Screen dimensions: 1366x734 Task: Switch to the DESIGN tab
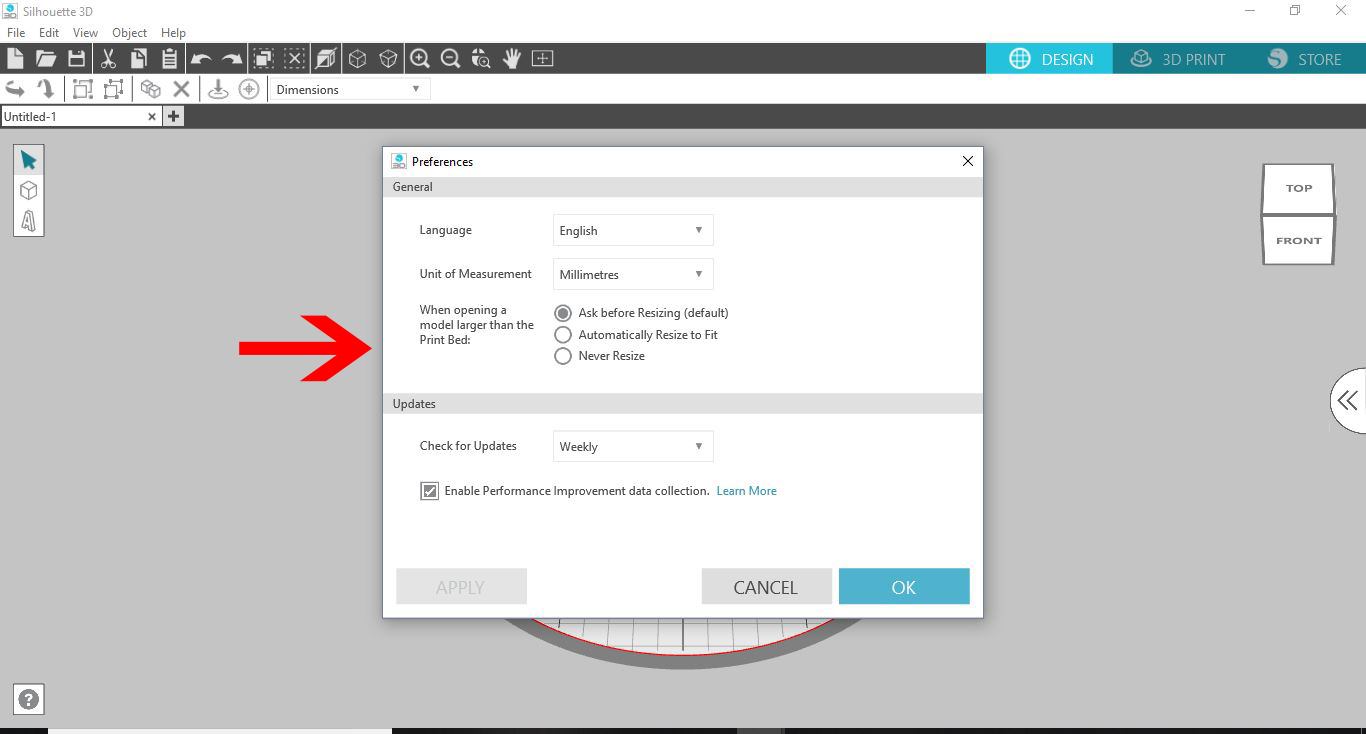[1049, 59]
